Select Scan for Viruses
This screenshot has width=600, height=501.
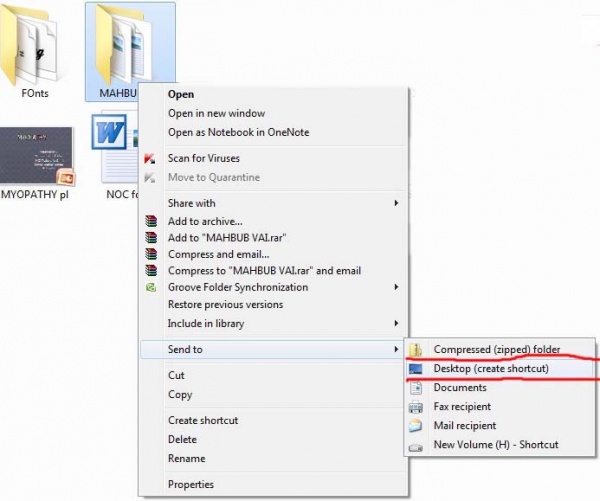273,158
